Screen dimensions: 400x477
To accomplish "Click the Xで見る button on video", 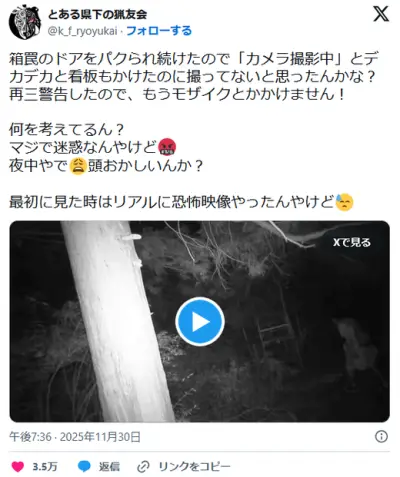I will [x=352, y=242].
